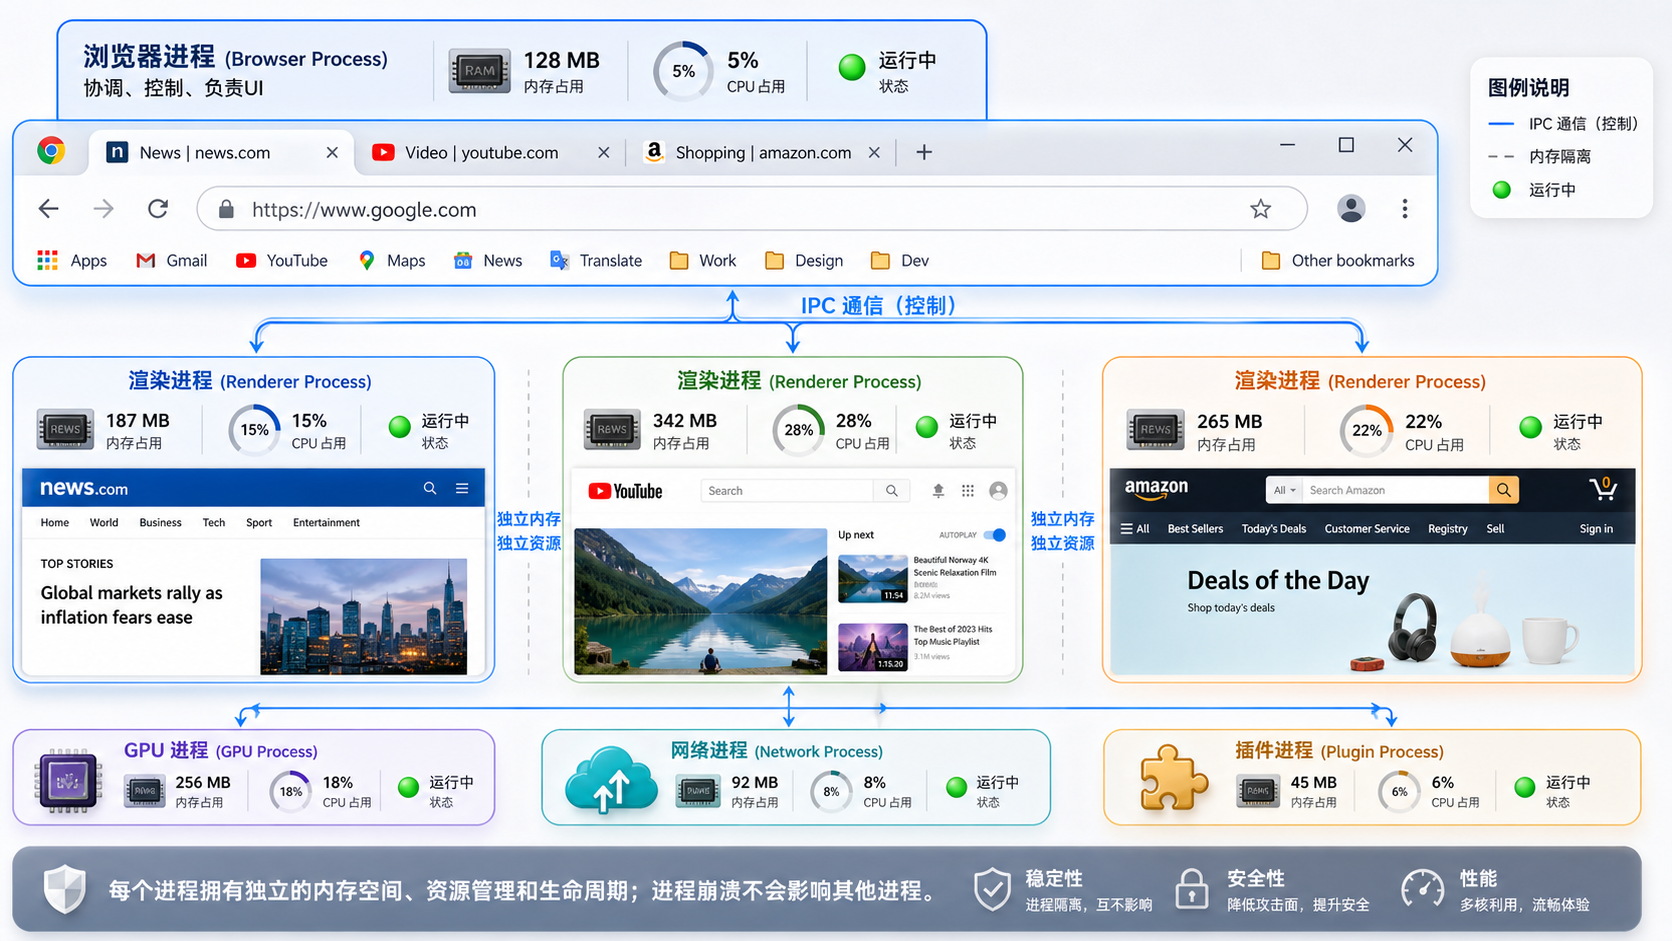Image resolution: width=1672 pixels, height=941 pixels.
Task: Open the Home section on news.com
Action: (55, 522)
